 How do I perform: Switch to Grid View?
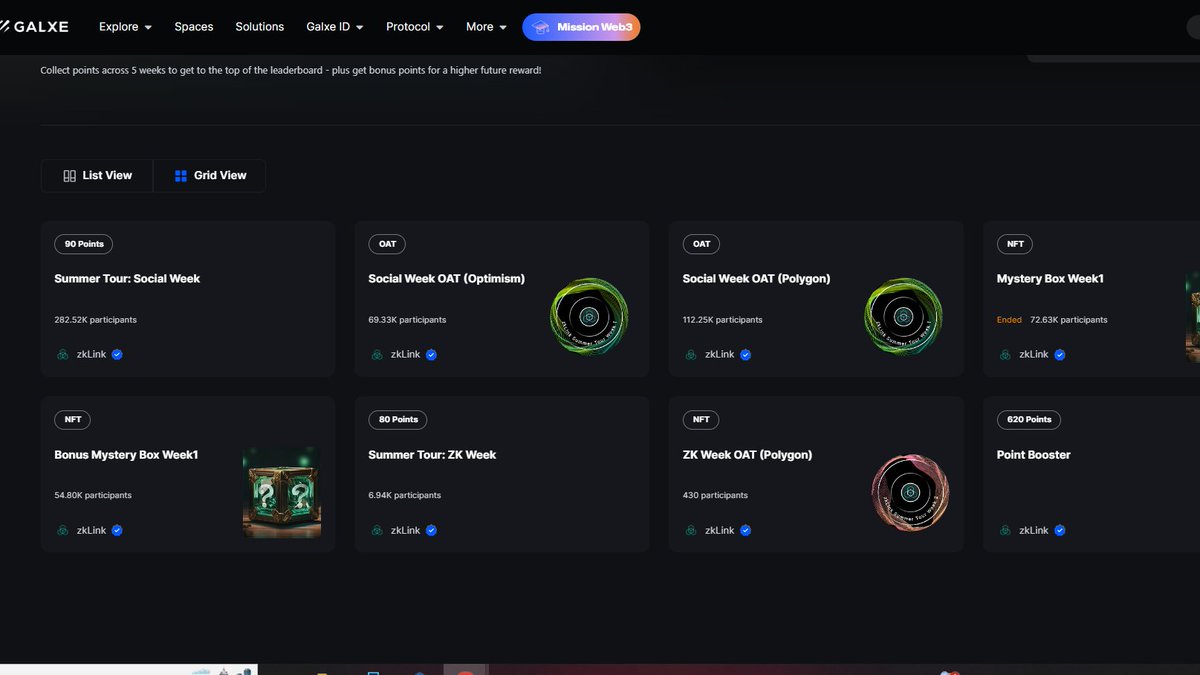pyautogui.click(x=209, y=176)
